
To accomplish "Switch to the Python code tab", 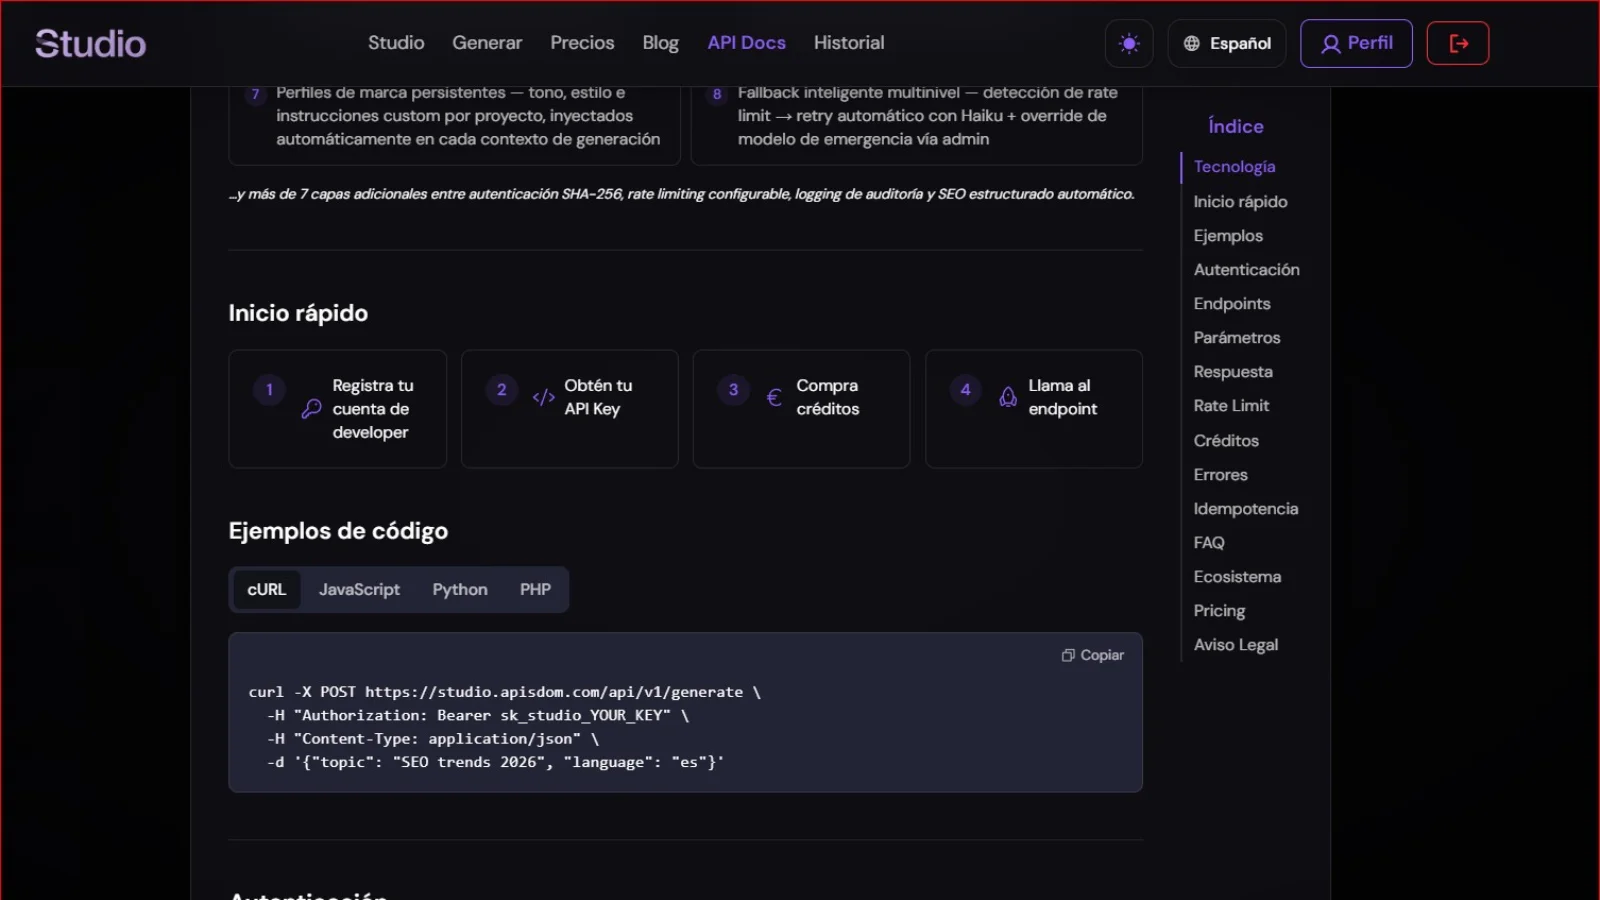I will [x=459, y=589].
